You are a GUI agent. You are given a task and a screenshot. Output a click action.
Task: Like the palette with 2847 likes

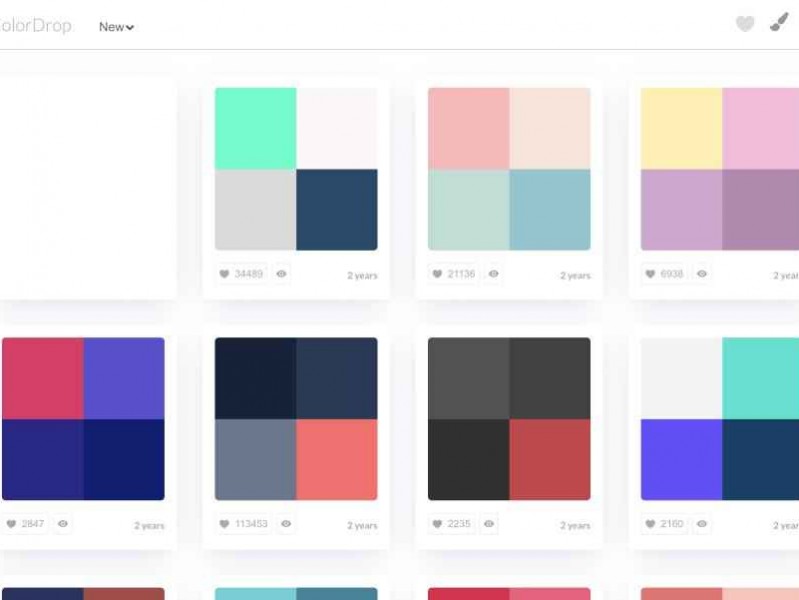pyautogui.click(x=25, y=524)
